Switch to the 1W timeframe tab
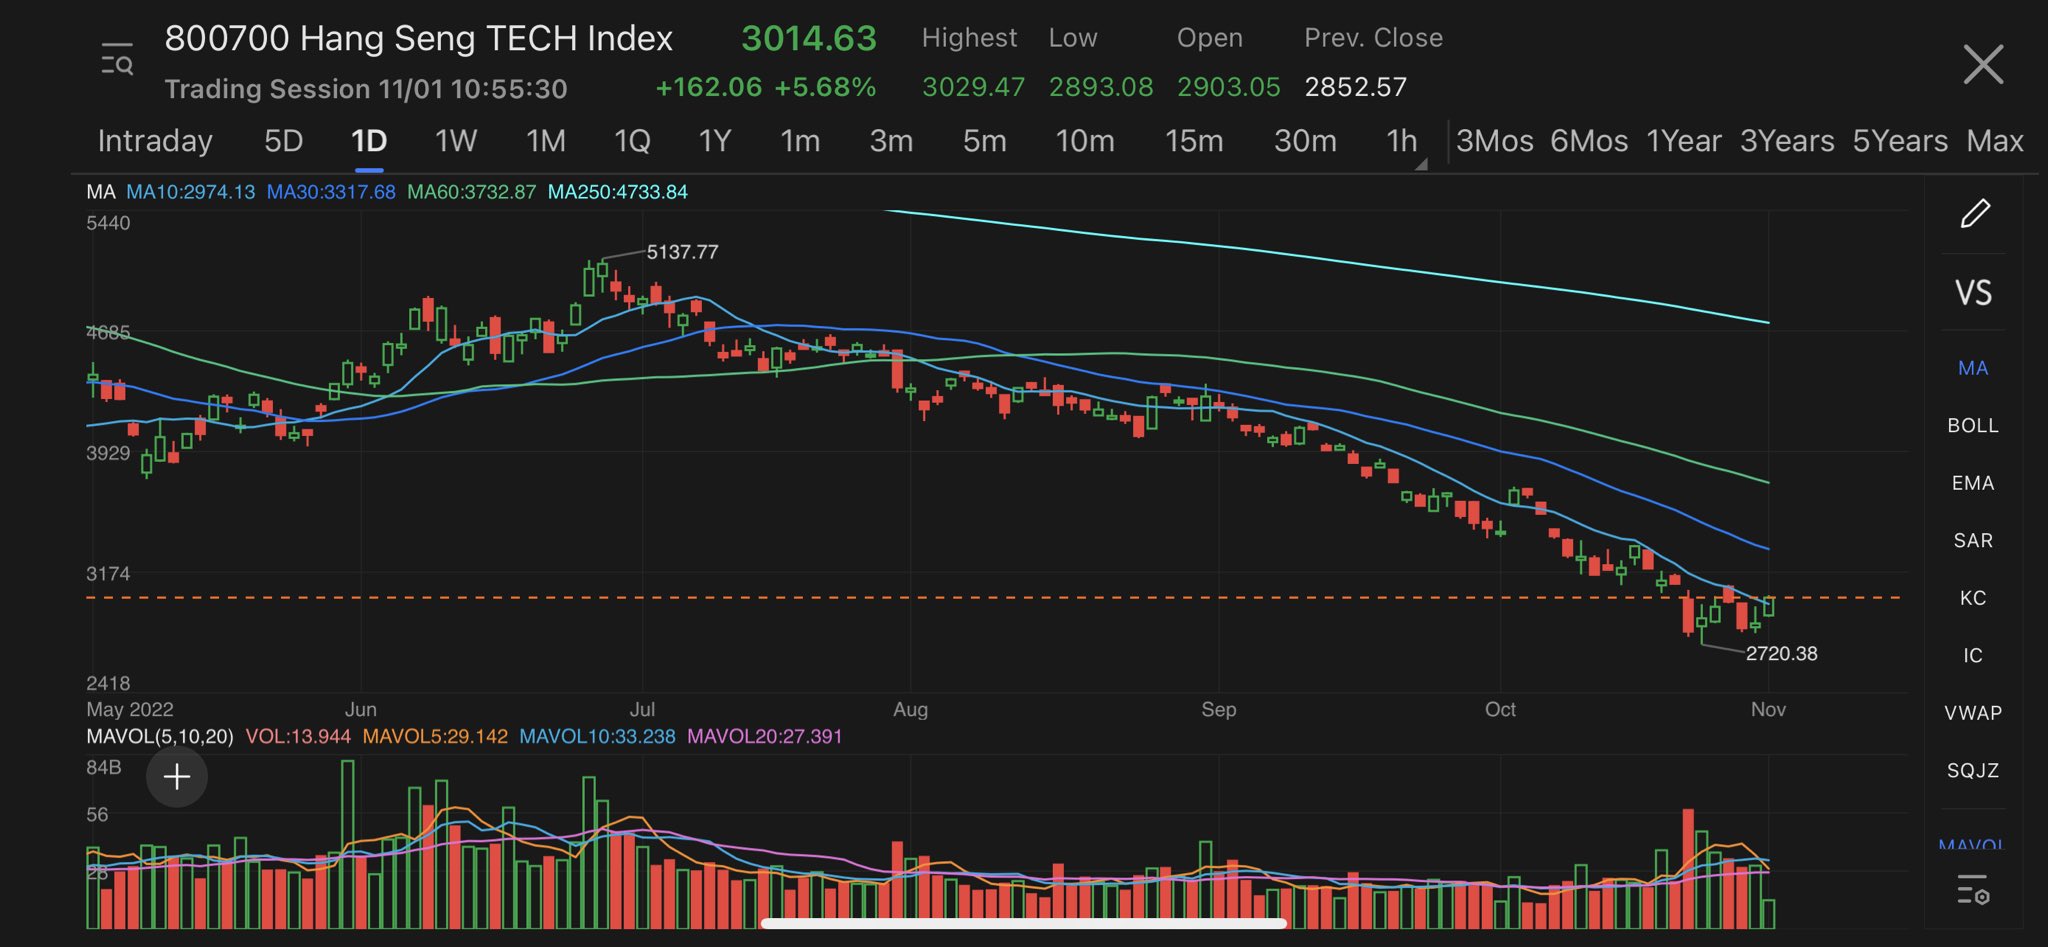 click(x=454, y=141)
